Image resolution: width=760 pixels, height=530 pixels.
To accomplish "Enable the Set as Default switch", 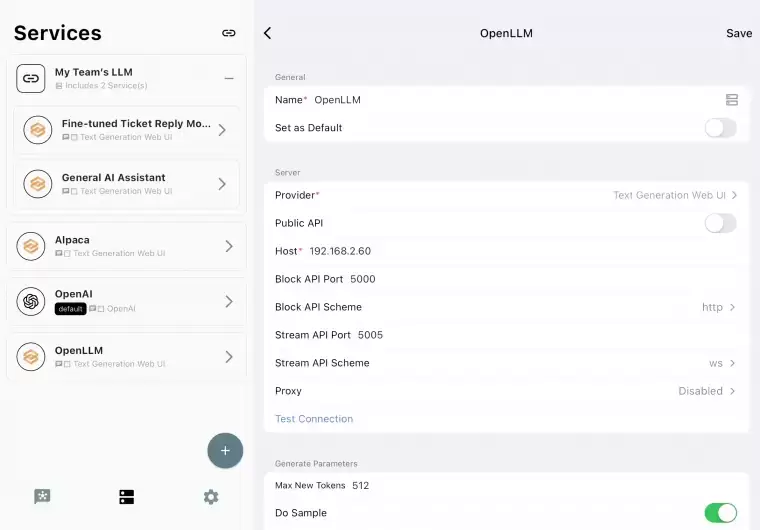I will coord(720,128).
